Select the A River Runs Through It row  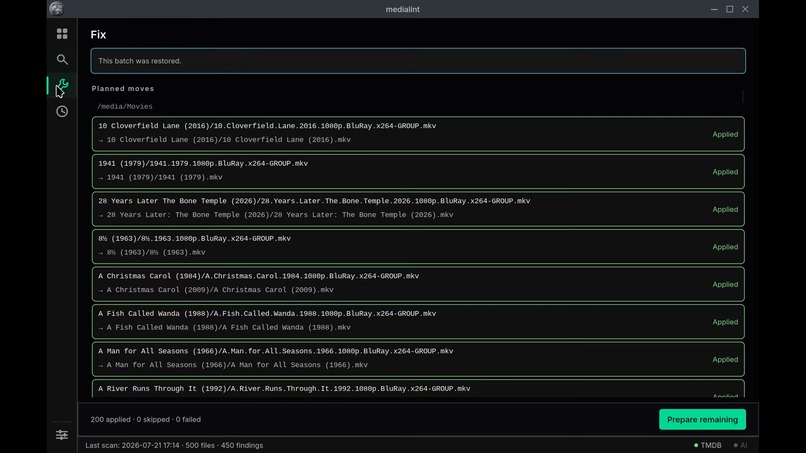418,389
